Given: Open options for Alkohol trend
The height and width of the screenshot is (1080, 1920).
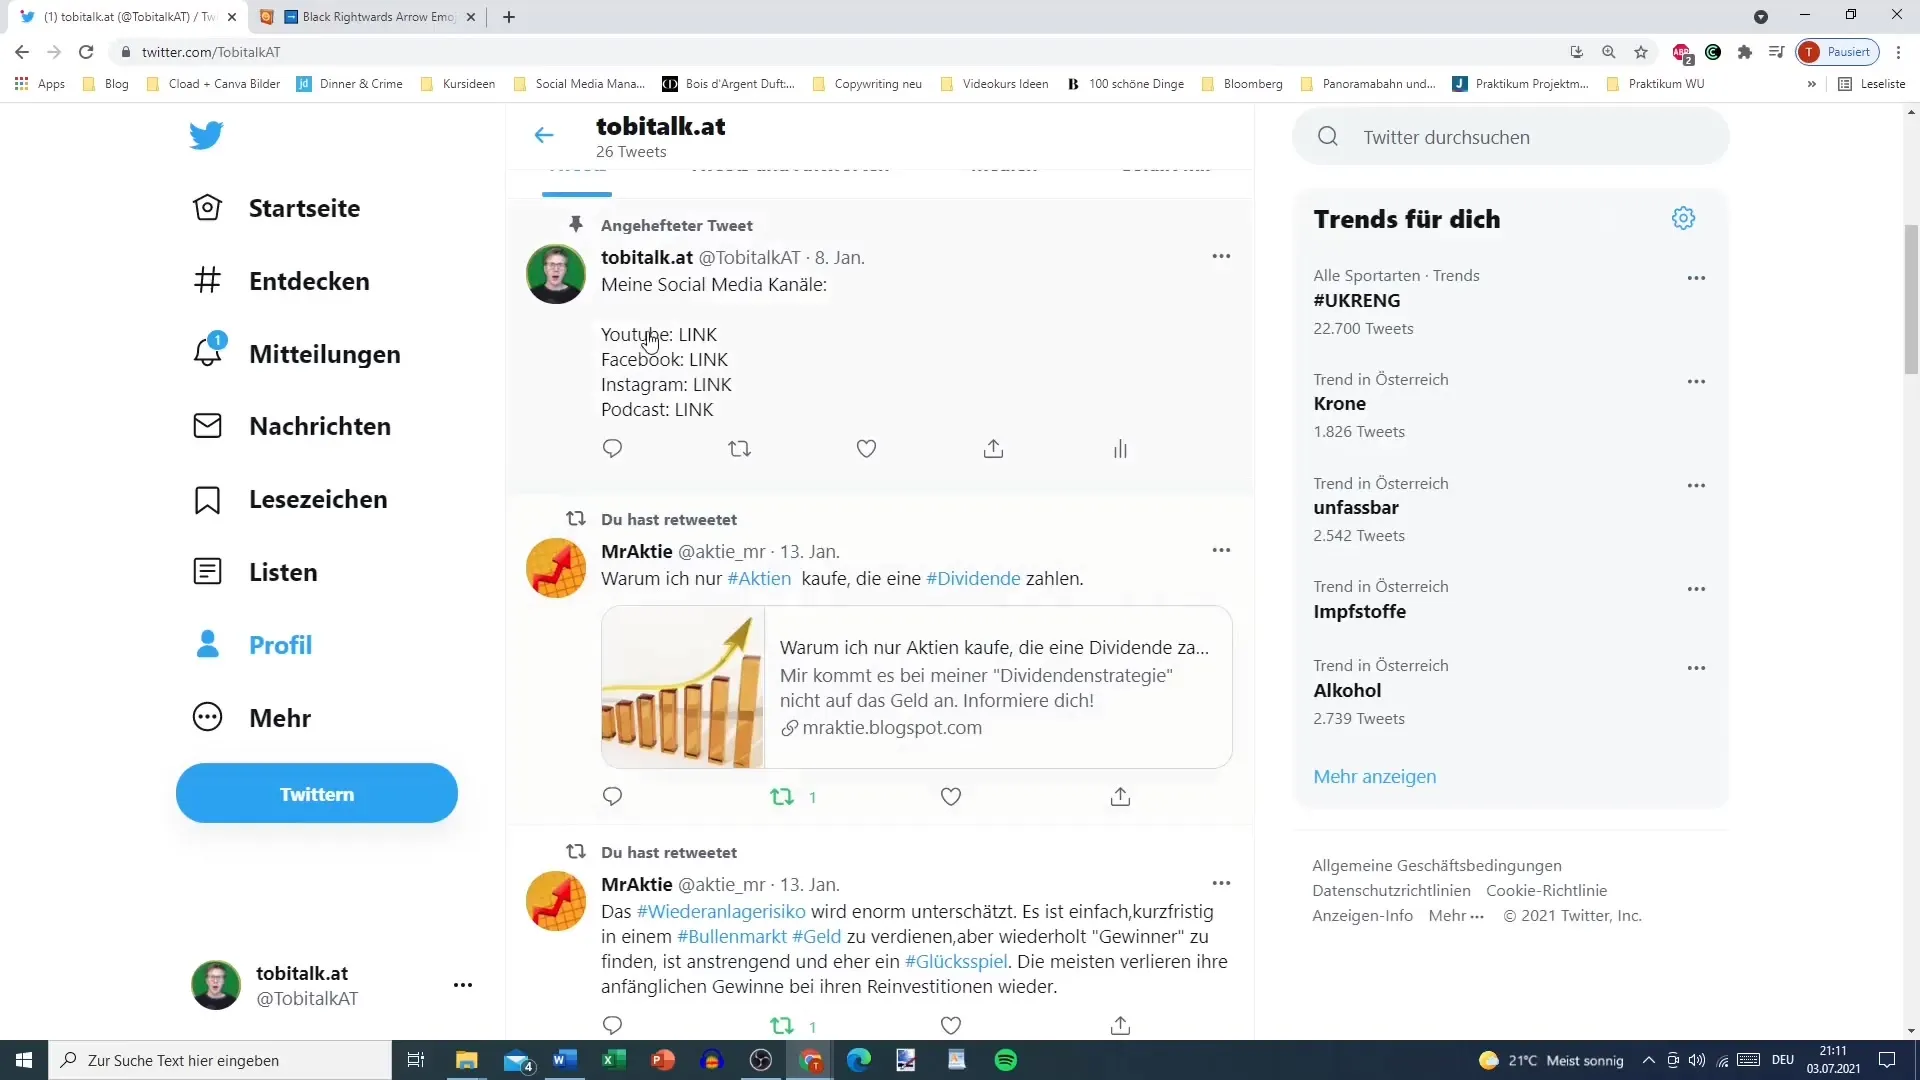Looking at the screenshot, I should (1696, 668).
